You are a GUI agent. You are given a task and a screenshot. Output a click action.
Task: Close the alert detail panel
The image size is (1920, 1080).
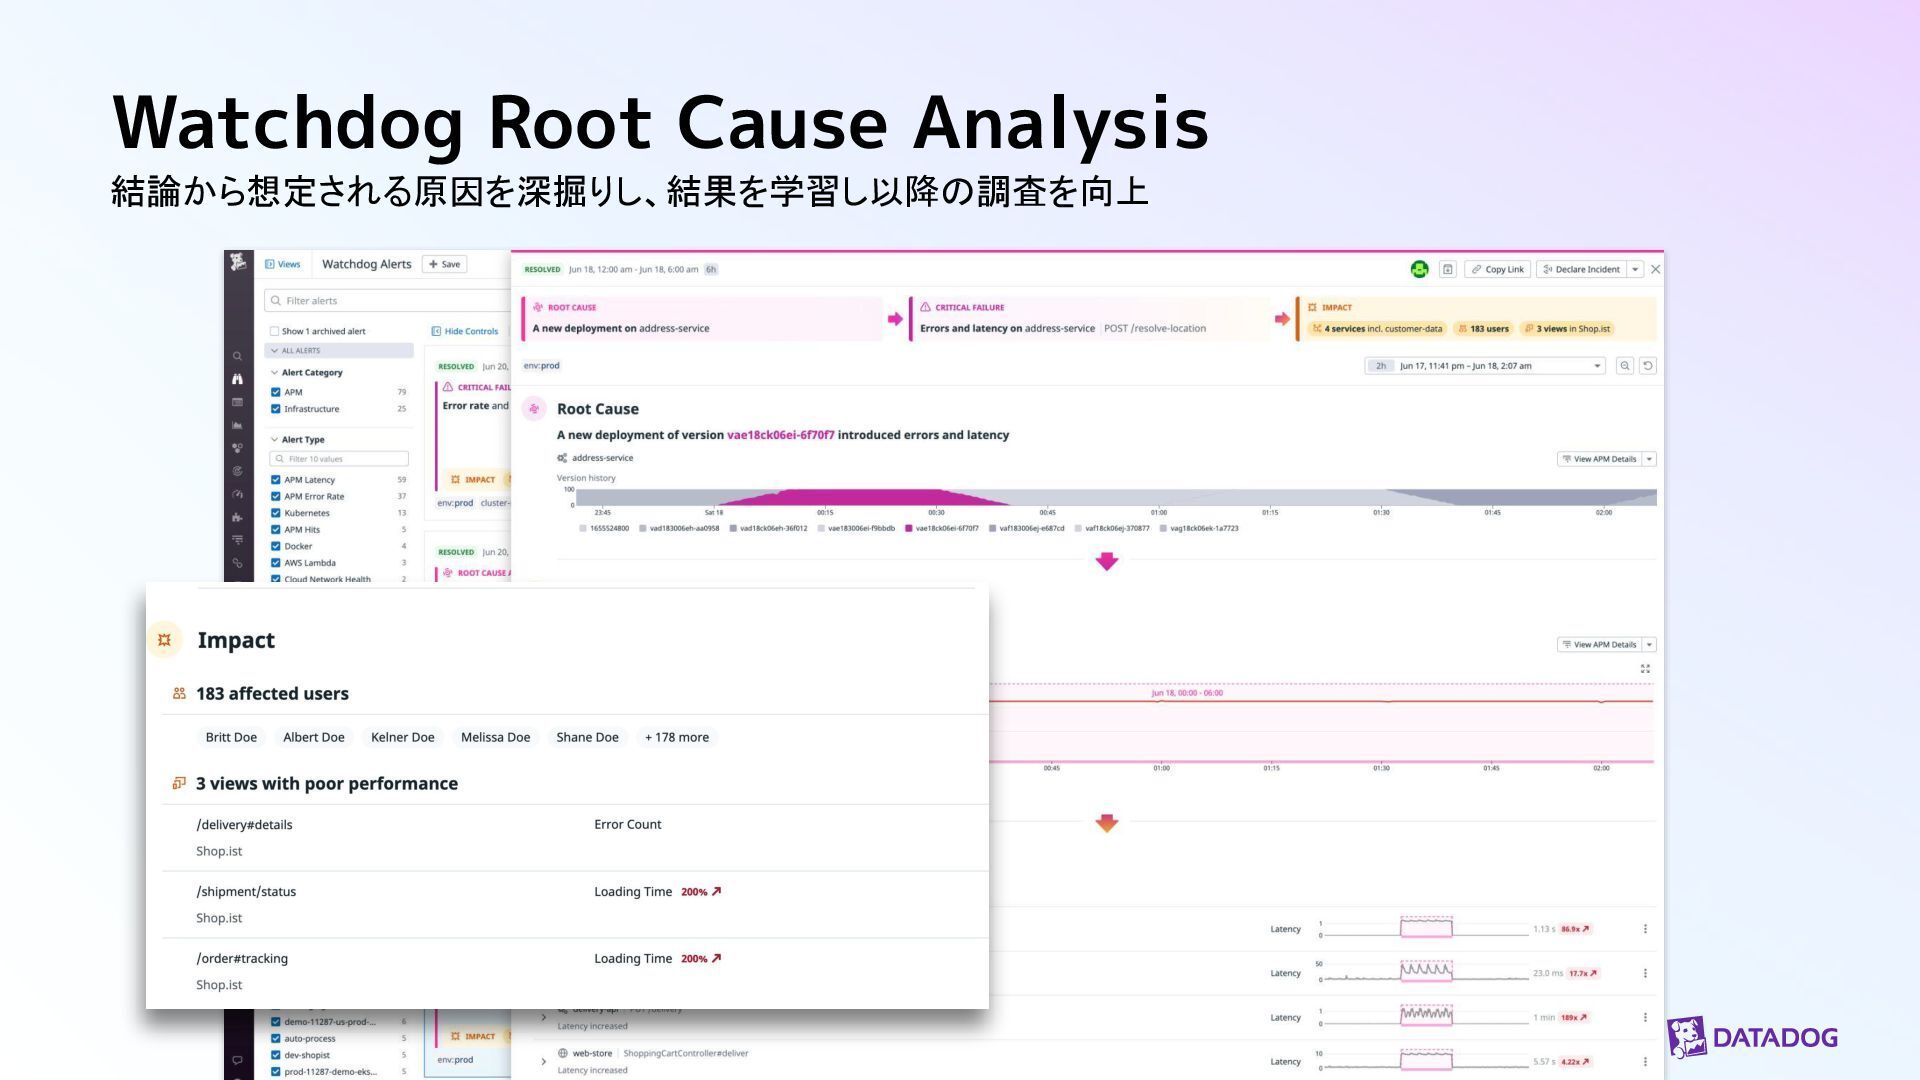[1655, 269]
